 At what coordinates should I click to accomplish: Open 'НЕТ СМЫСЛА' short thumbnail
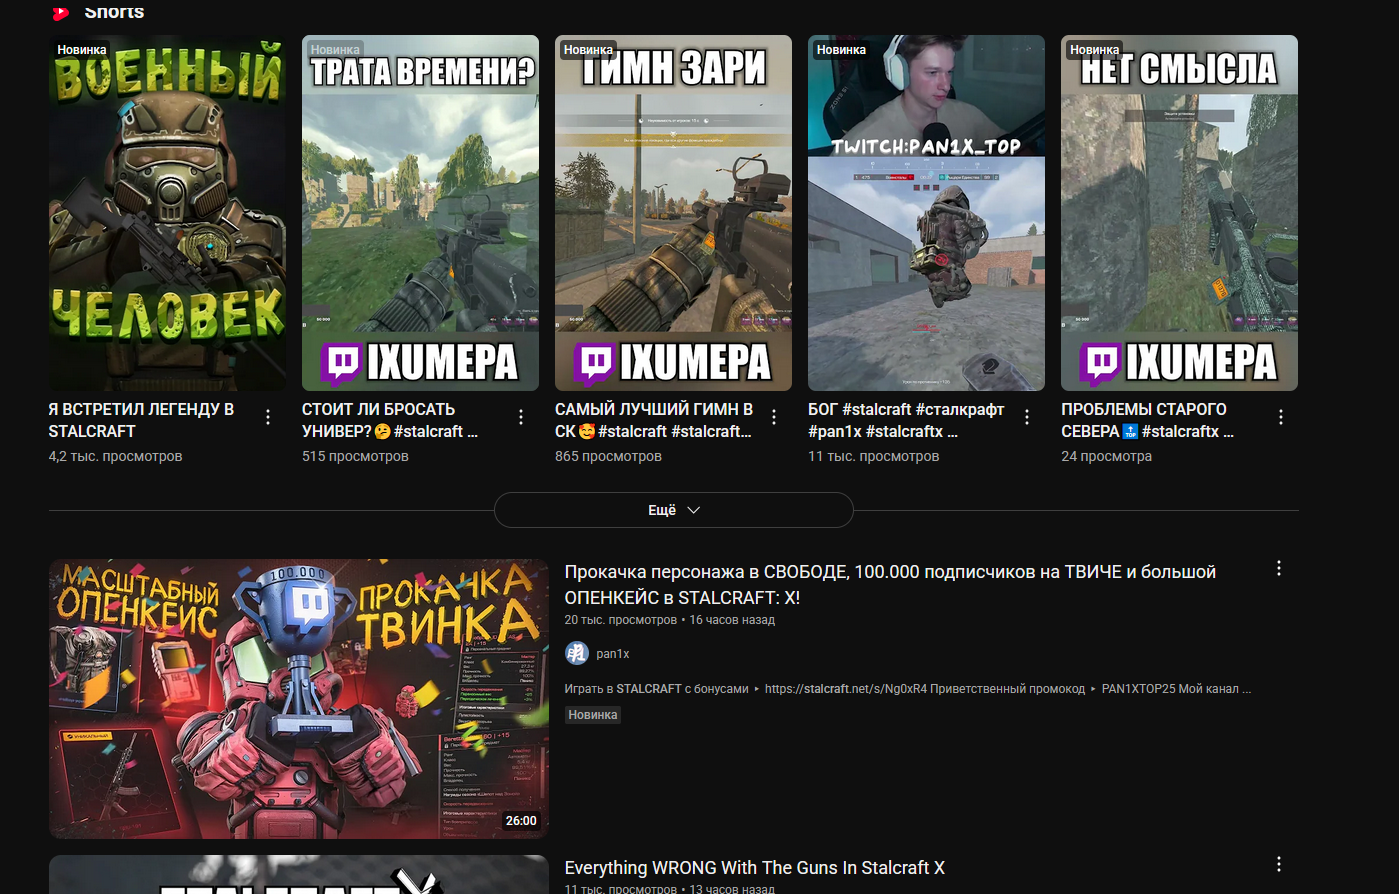[x=1179, y=213]
